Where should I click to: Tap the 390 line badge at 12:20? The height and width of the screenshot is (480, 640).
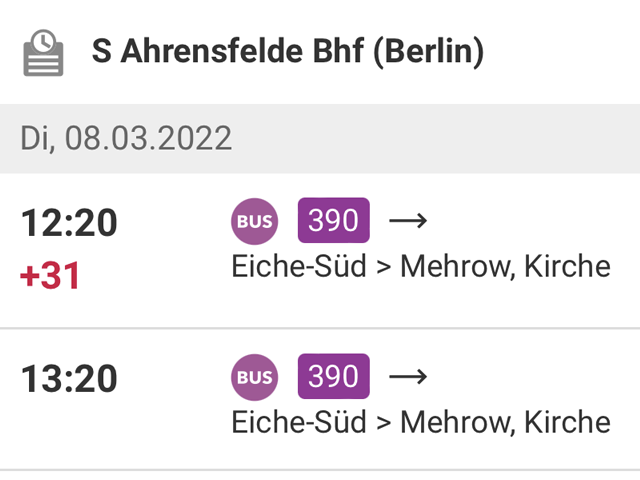333,220
